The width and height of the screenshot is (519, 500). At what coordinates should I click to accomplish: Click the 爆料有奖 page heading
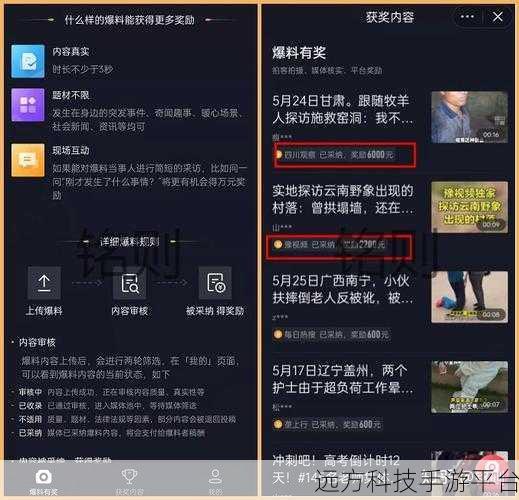pyautogui.click(x=299, y=53)
